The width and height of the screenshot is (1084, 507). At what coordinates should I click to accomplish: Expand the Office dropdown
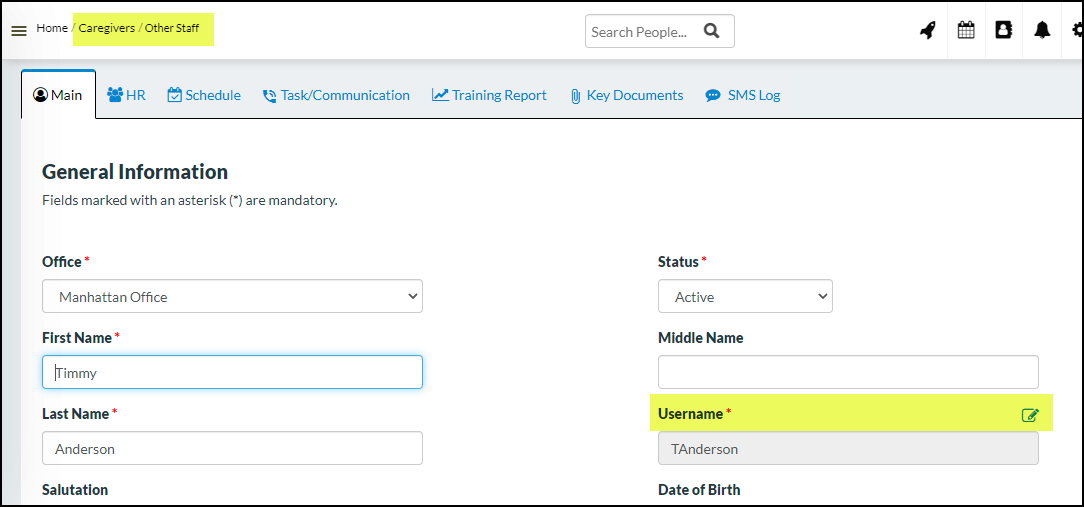point(232,297)
